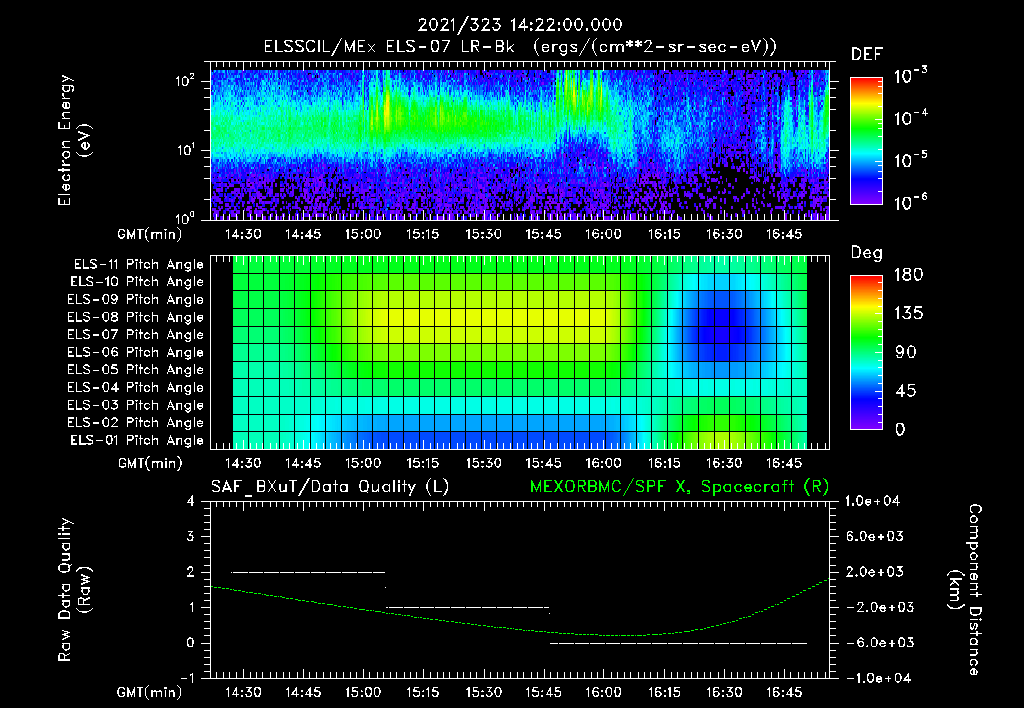The image size is (1024, 708).
Task: Click the 14:30 tick under data quality panel
Action: point(243,692)
